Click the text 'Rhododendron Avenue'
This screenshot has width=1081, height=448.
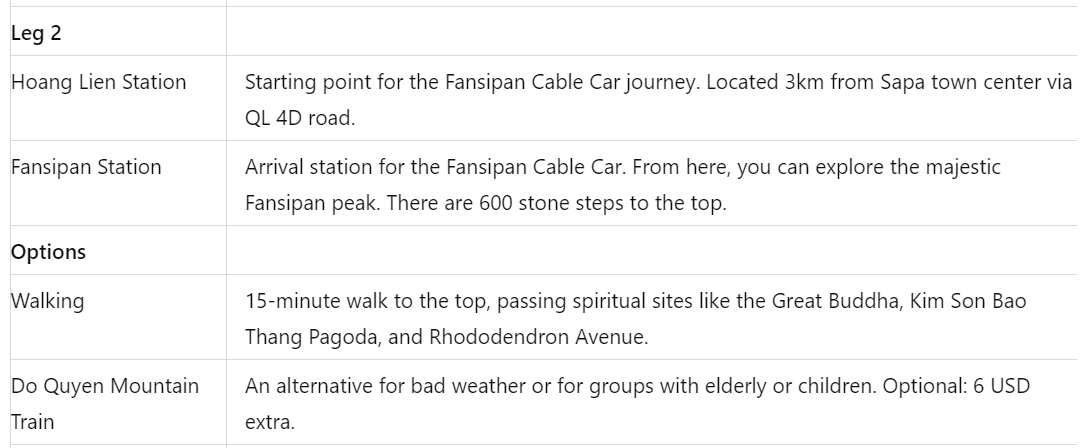pyautogui.click(x=537, y=337)
